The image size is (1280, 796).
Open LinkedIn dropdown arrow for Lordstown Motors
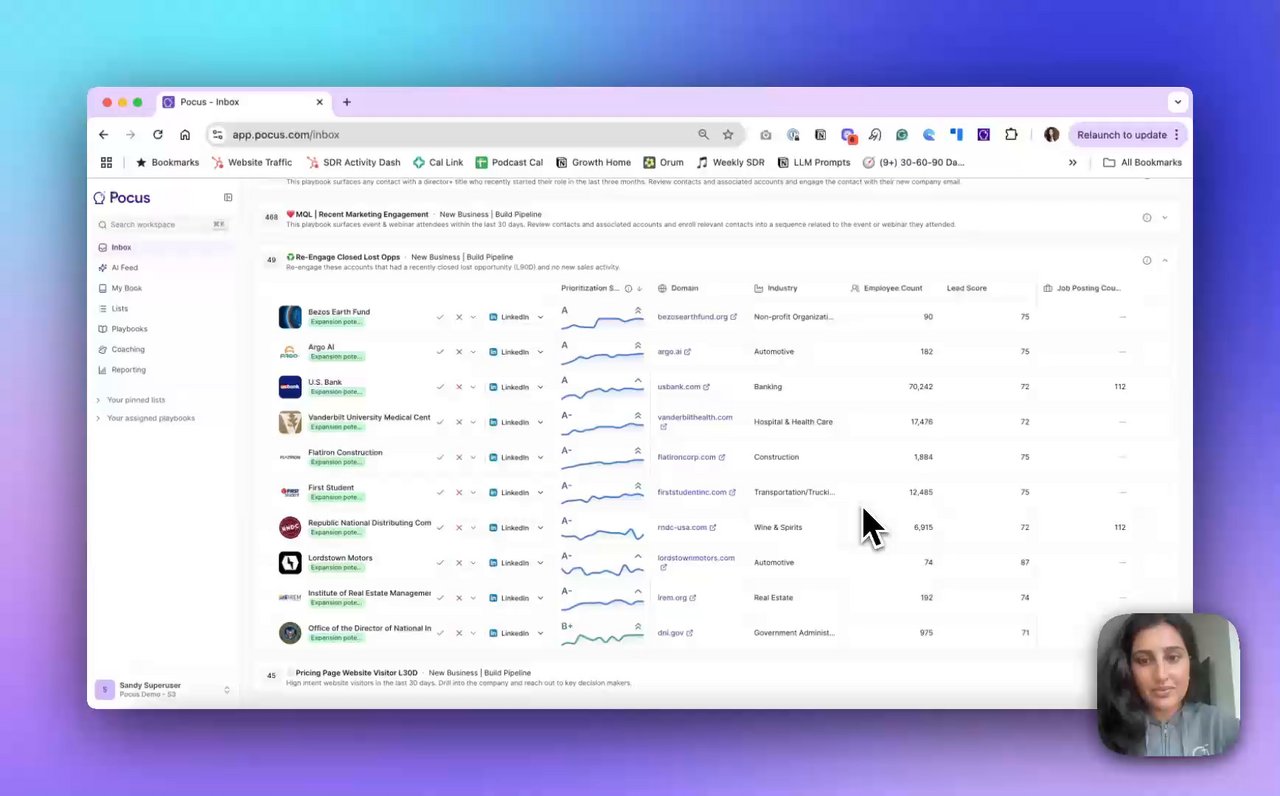point(541,563)
